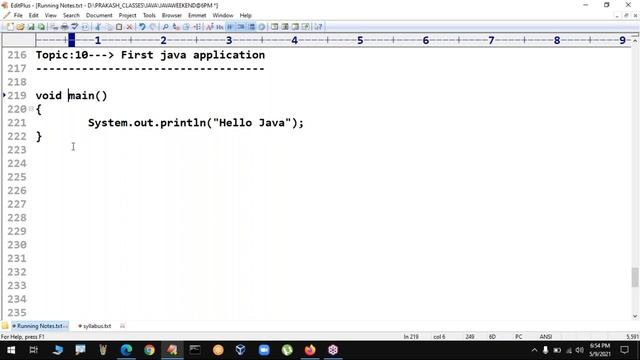Open the File menu

[18, 15]
